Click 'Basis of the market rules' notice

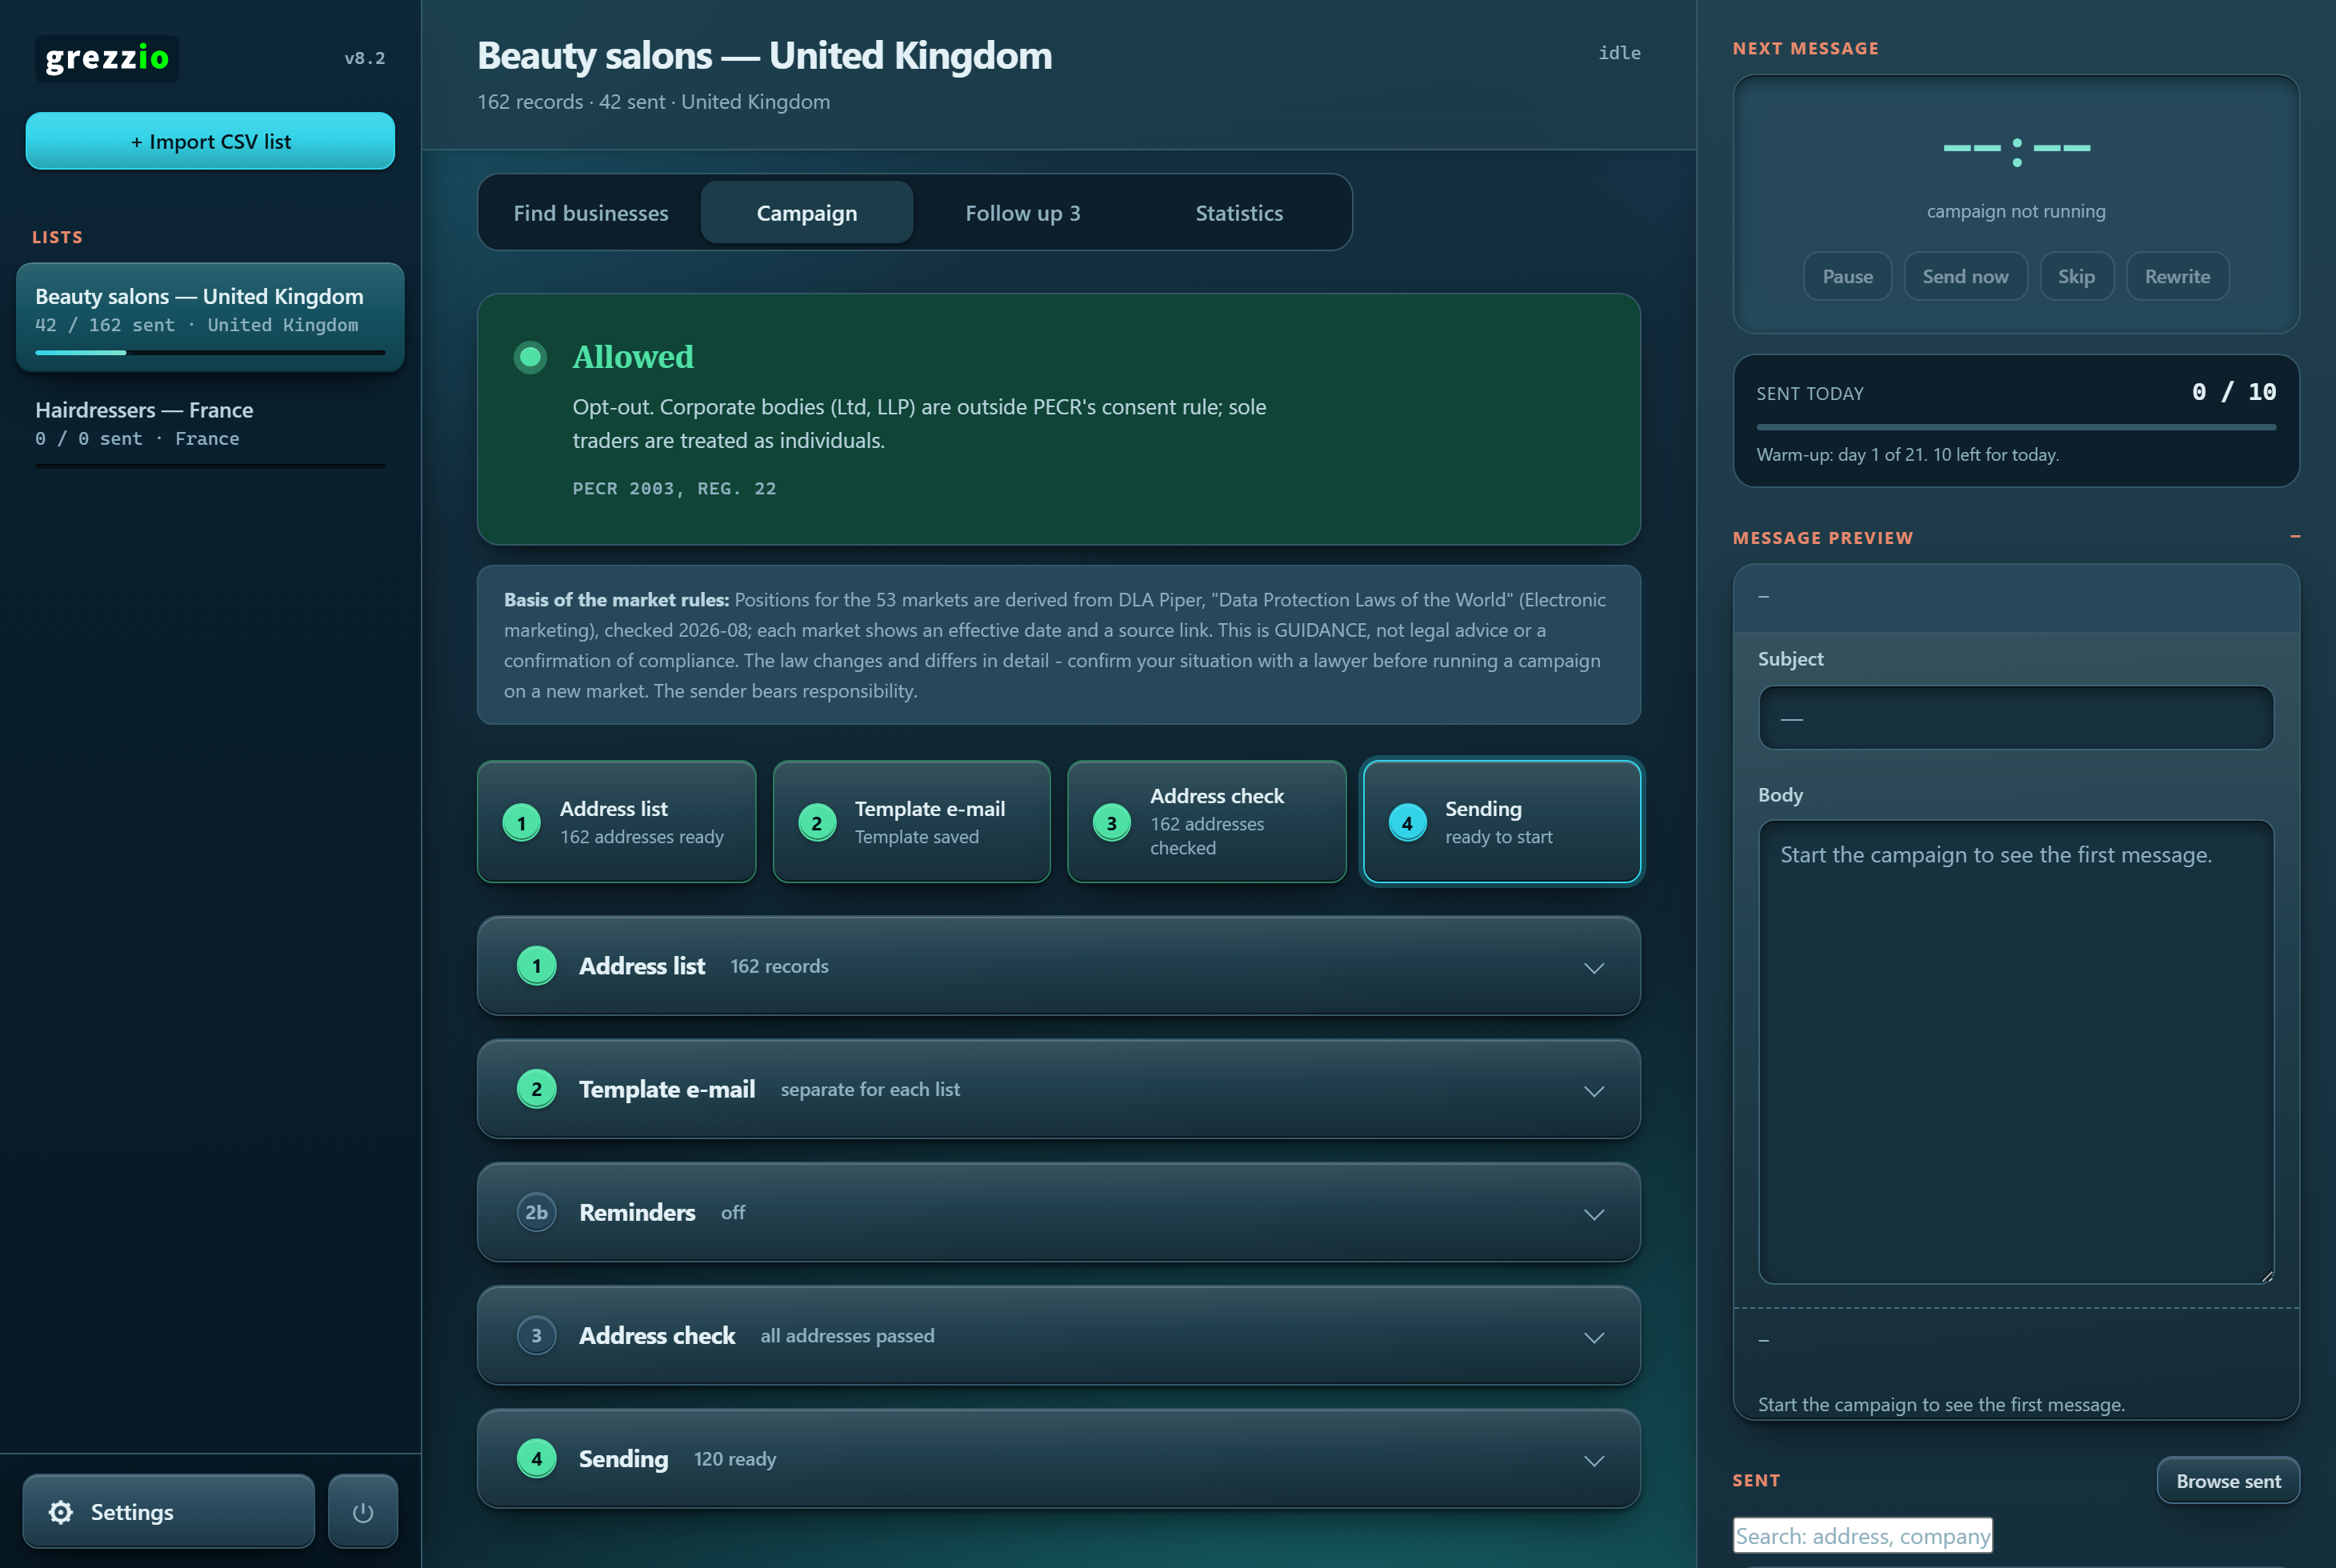click(1059, 645)
